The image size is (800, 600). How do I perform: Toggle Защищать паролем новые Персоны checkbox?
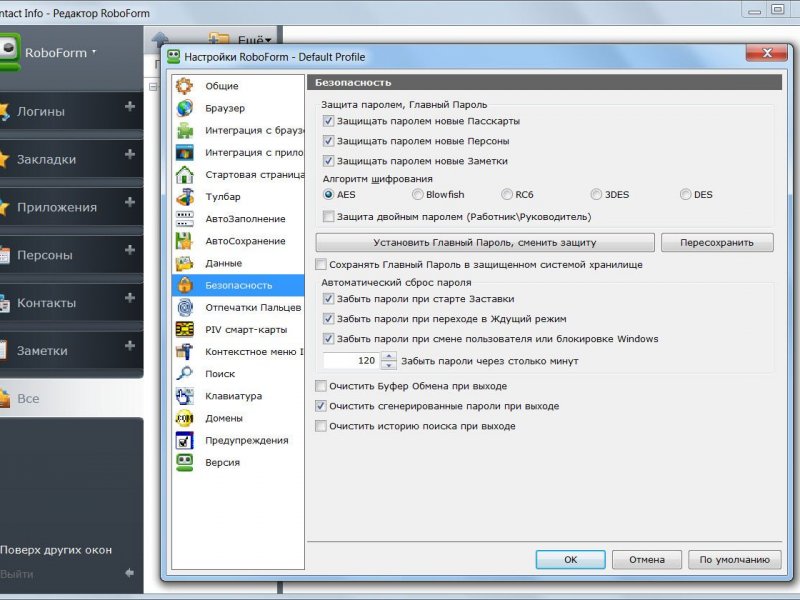point(329,141)
